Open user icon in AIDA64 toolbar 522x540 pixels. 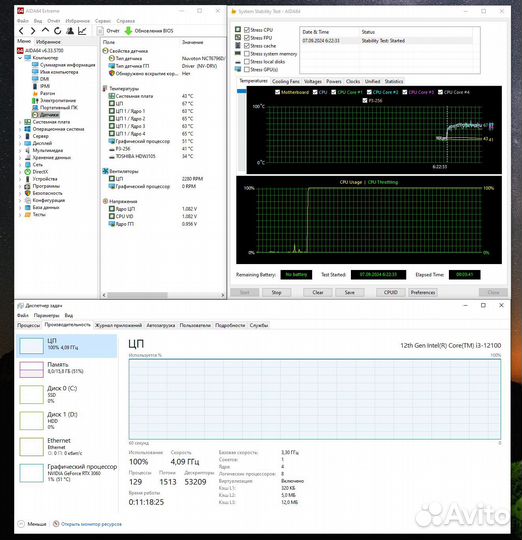pyautogui.click(x=70, y=31)
